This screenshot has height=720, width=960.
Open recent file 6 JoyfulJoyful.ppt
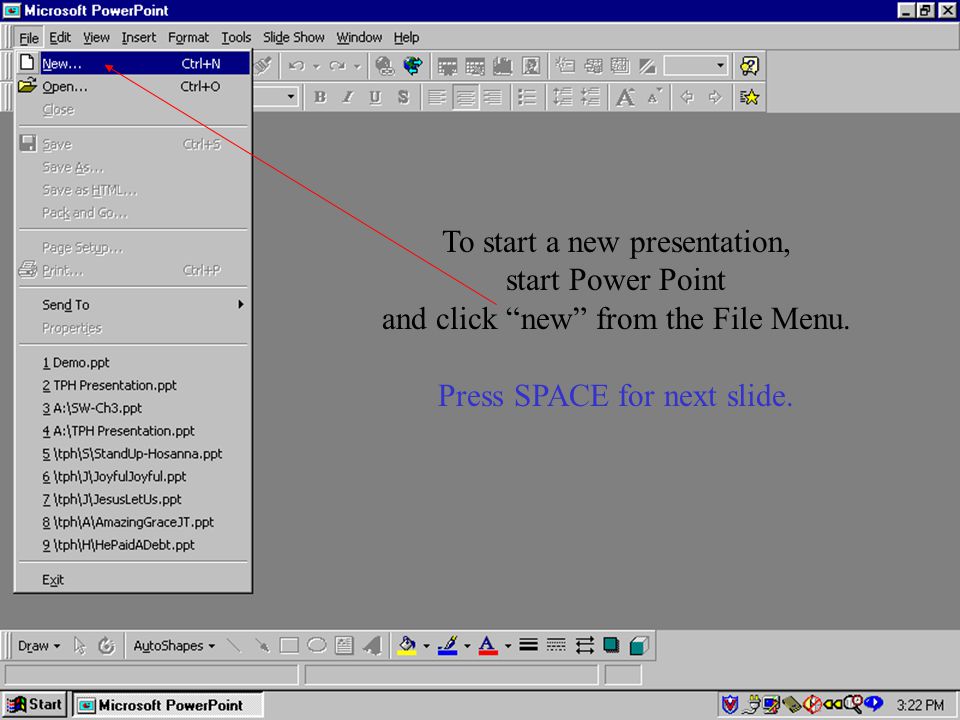133,476
